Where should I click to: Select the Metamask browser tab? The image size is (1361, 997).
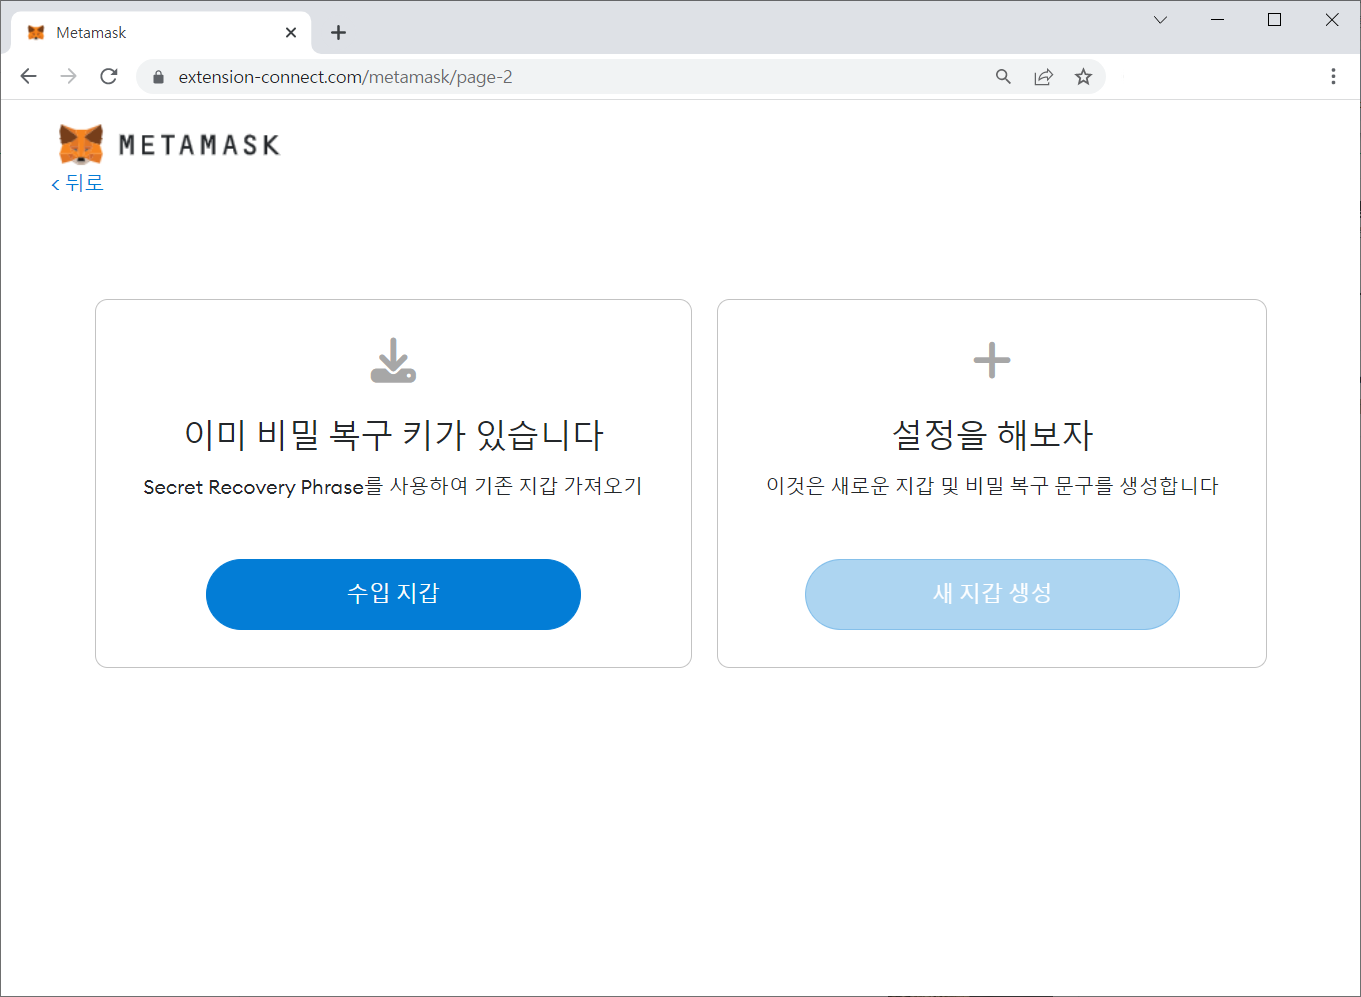(162, 33)
